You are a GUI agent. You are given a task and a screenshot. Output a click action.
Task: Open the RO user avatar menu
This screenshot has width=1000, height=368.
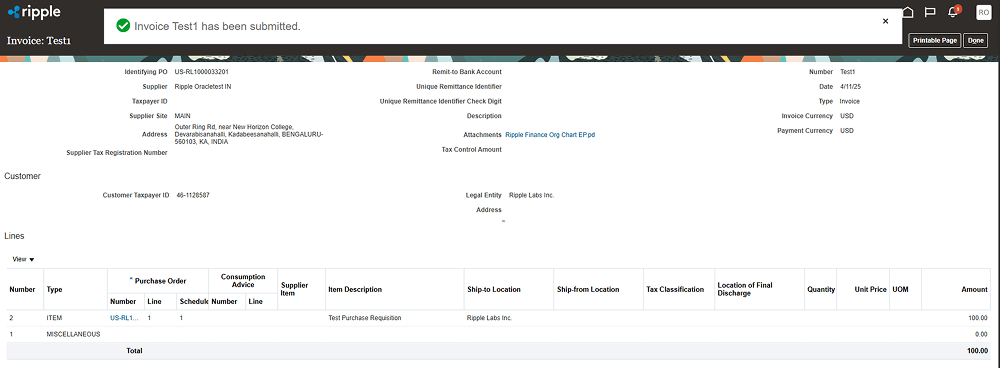point(983,12)
